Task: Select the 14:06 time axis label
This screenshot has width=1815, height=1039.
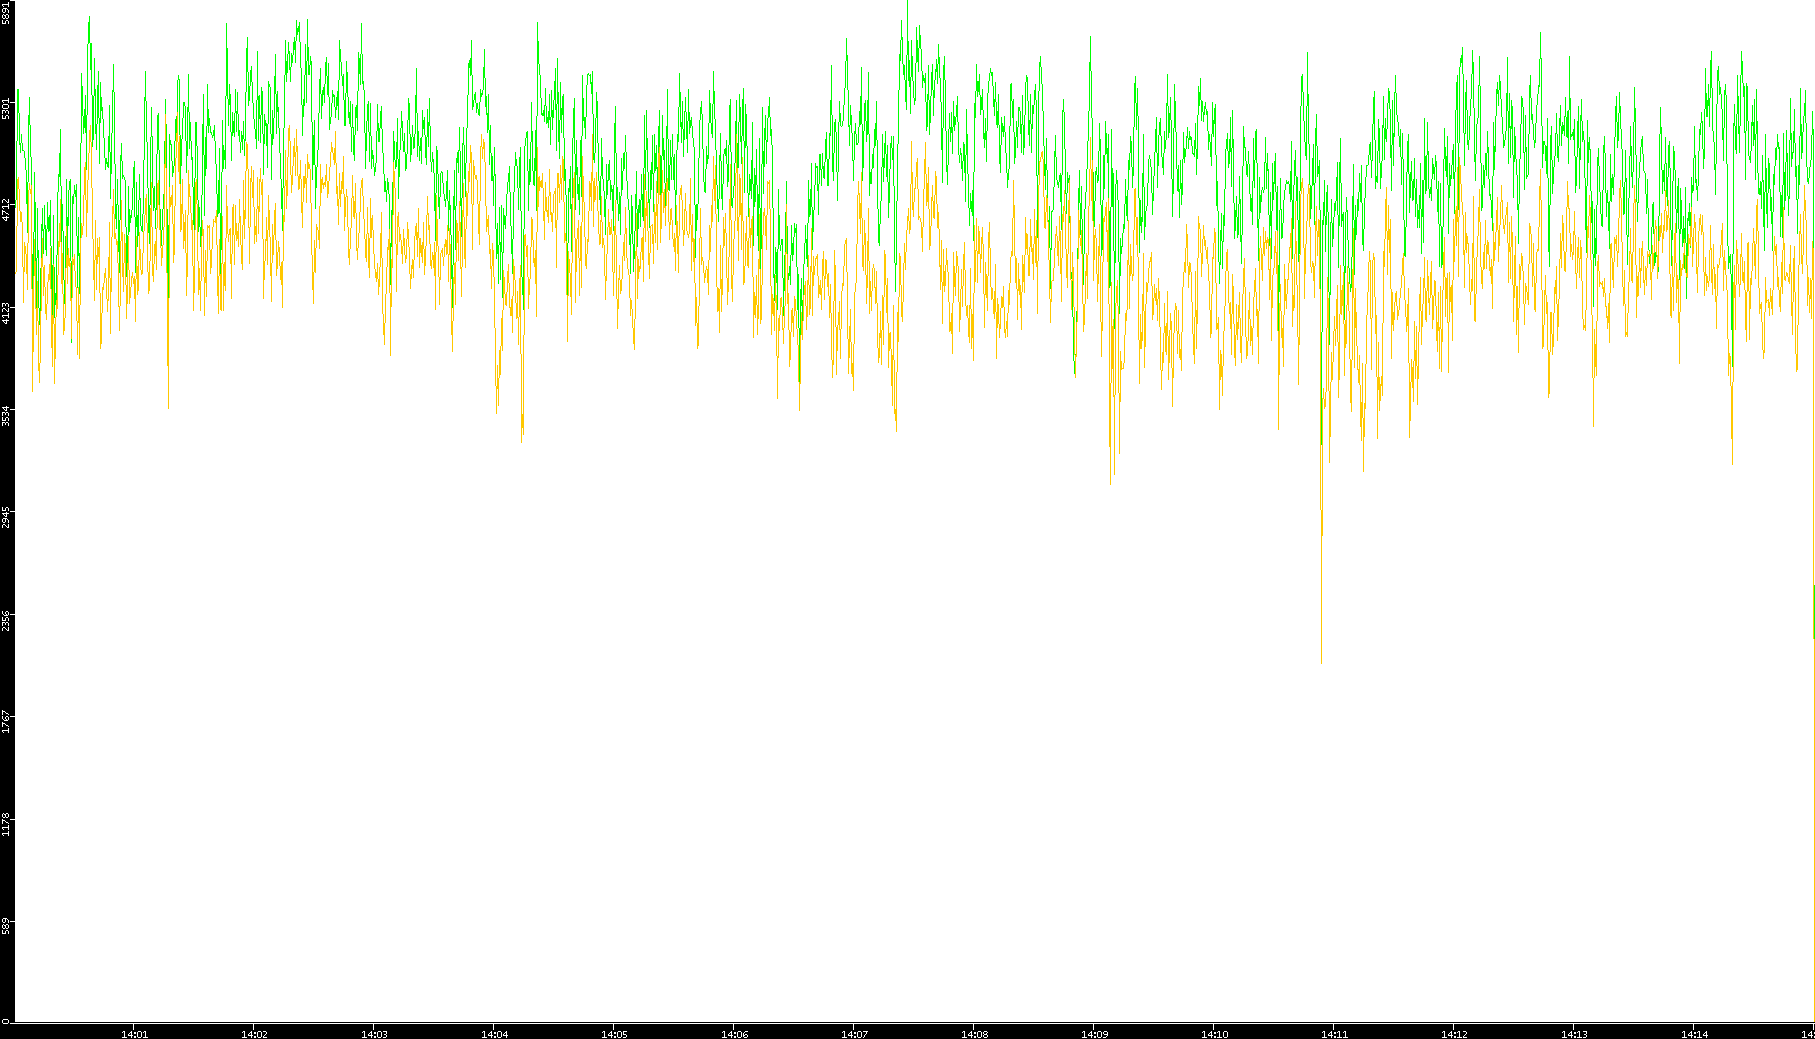Action: (734, 1034)
